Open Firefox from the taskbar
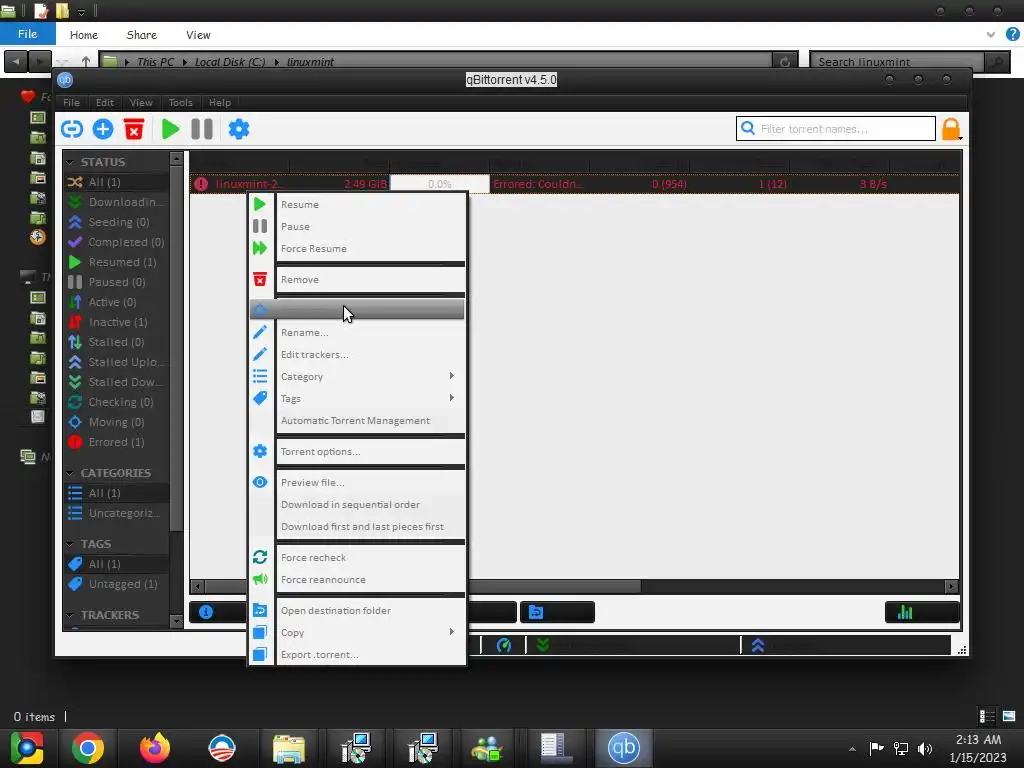 [x=155, y=748]
